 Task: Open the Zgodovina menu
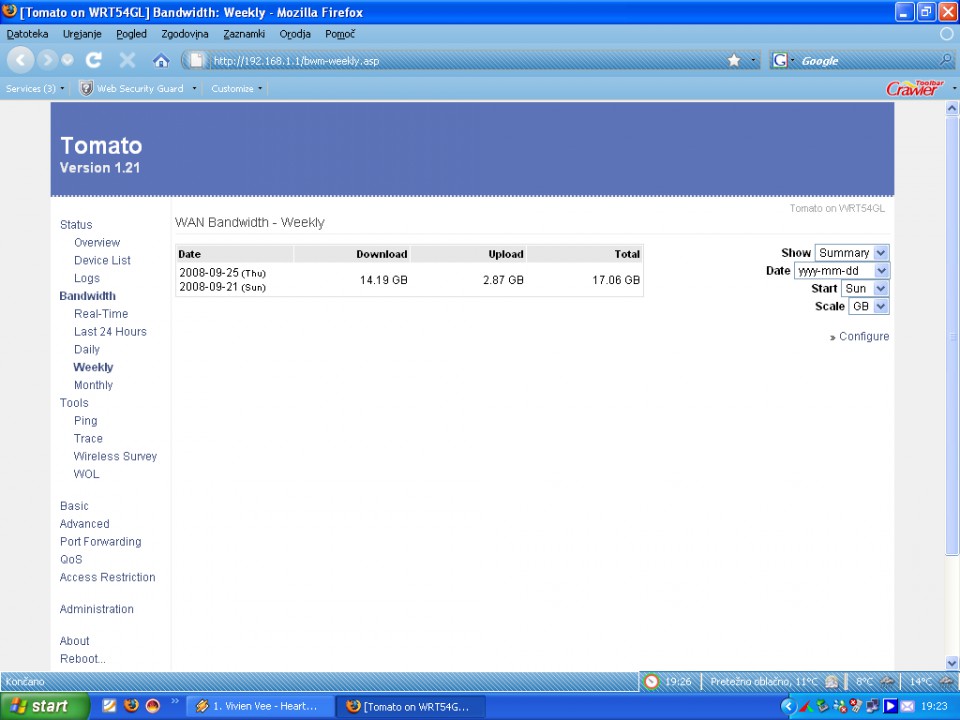185,34
